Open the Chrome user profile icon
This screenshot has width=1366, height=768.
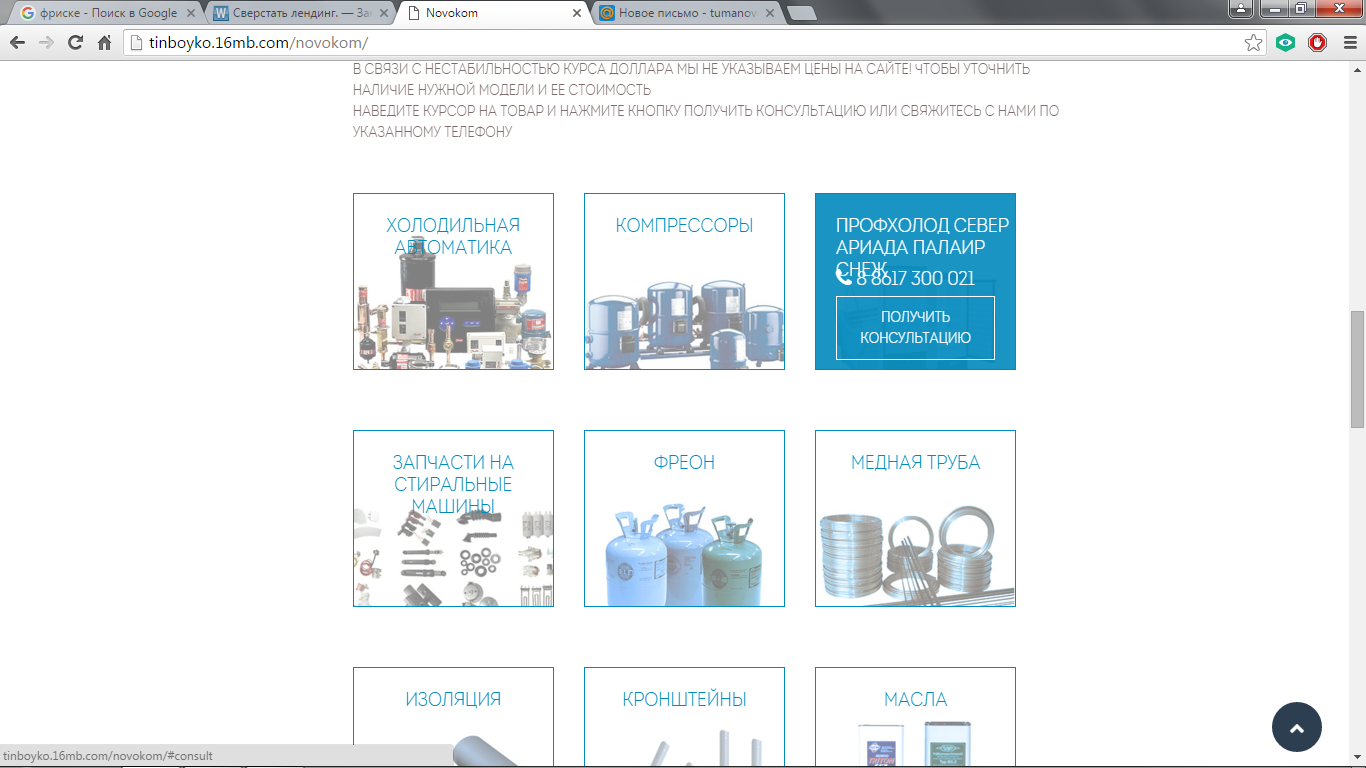(x=1241, y=9)
